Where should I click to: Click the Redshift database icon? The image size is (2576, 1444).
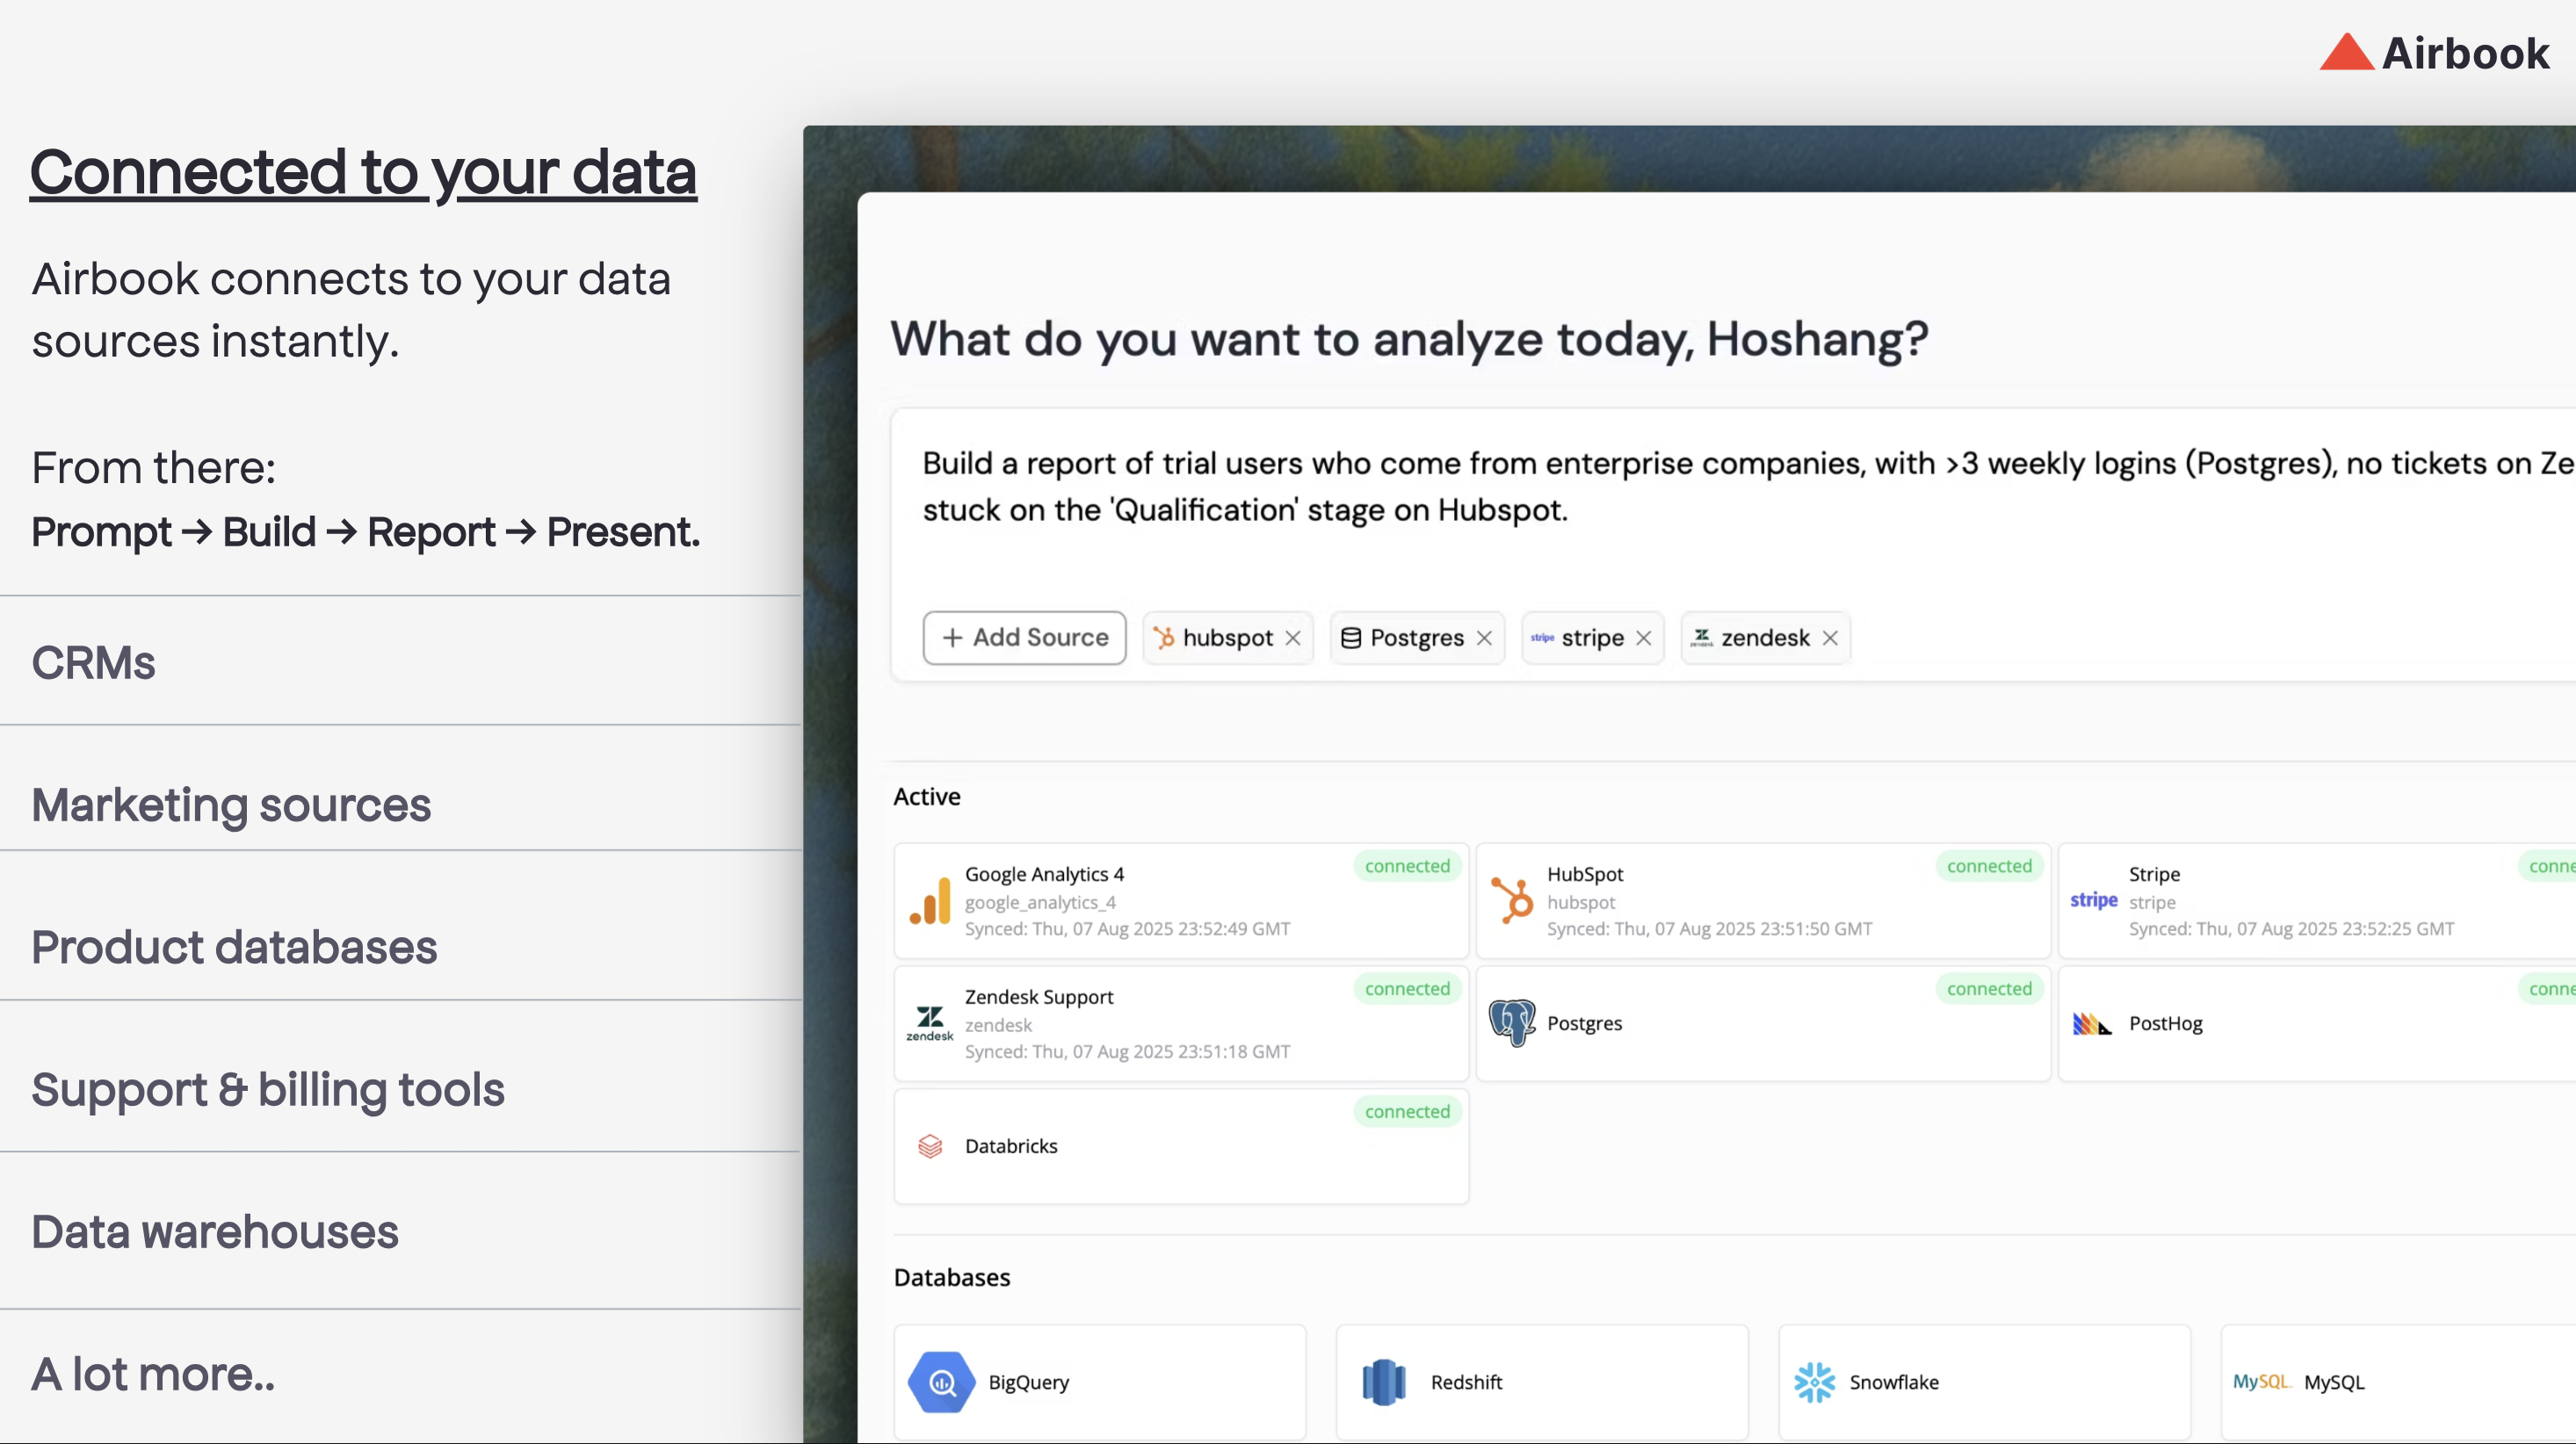click(x=1384, y=1382)
